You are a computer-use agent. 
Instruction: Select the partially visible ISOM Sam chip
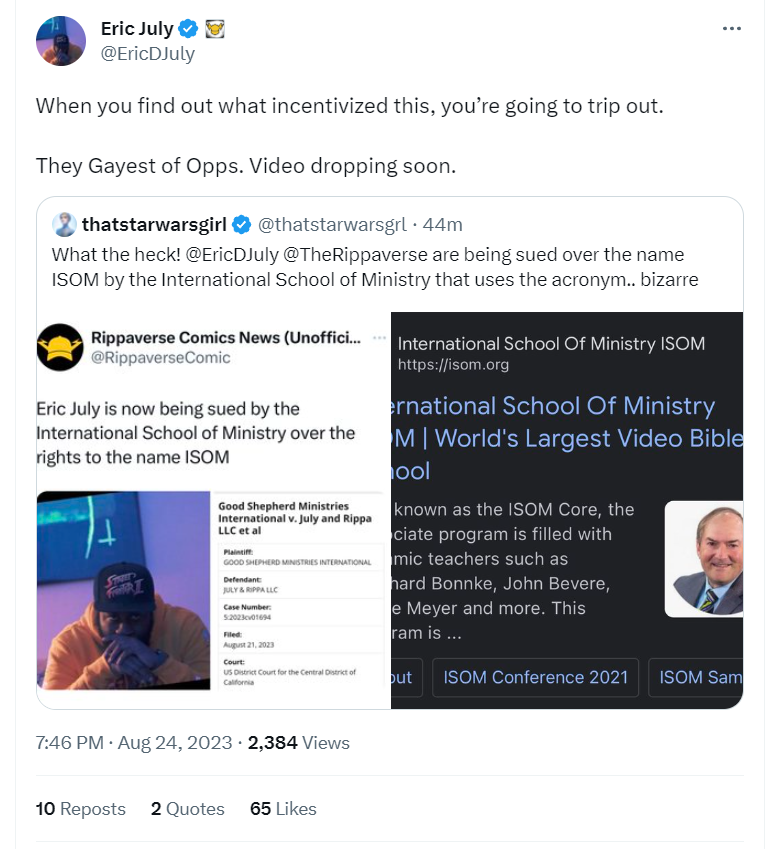pyautogui.click(x=699, y=677)
